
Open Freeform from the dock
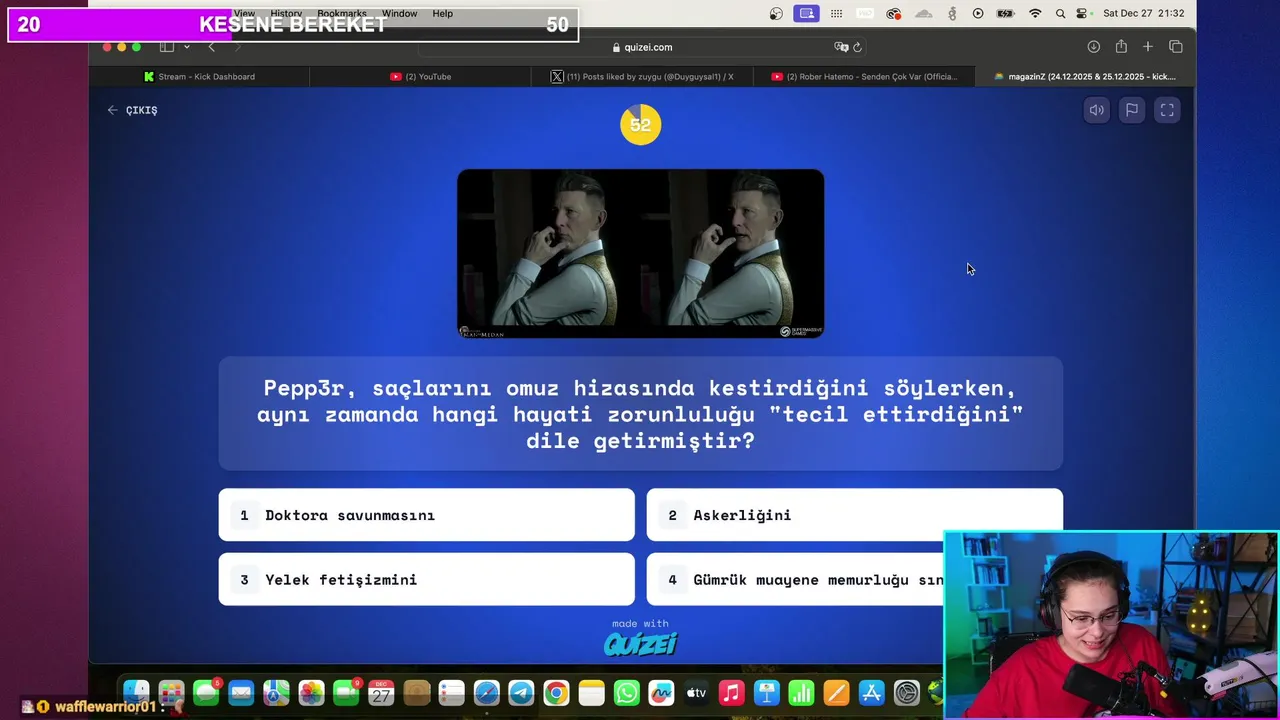[x=661, y=692]
